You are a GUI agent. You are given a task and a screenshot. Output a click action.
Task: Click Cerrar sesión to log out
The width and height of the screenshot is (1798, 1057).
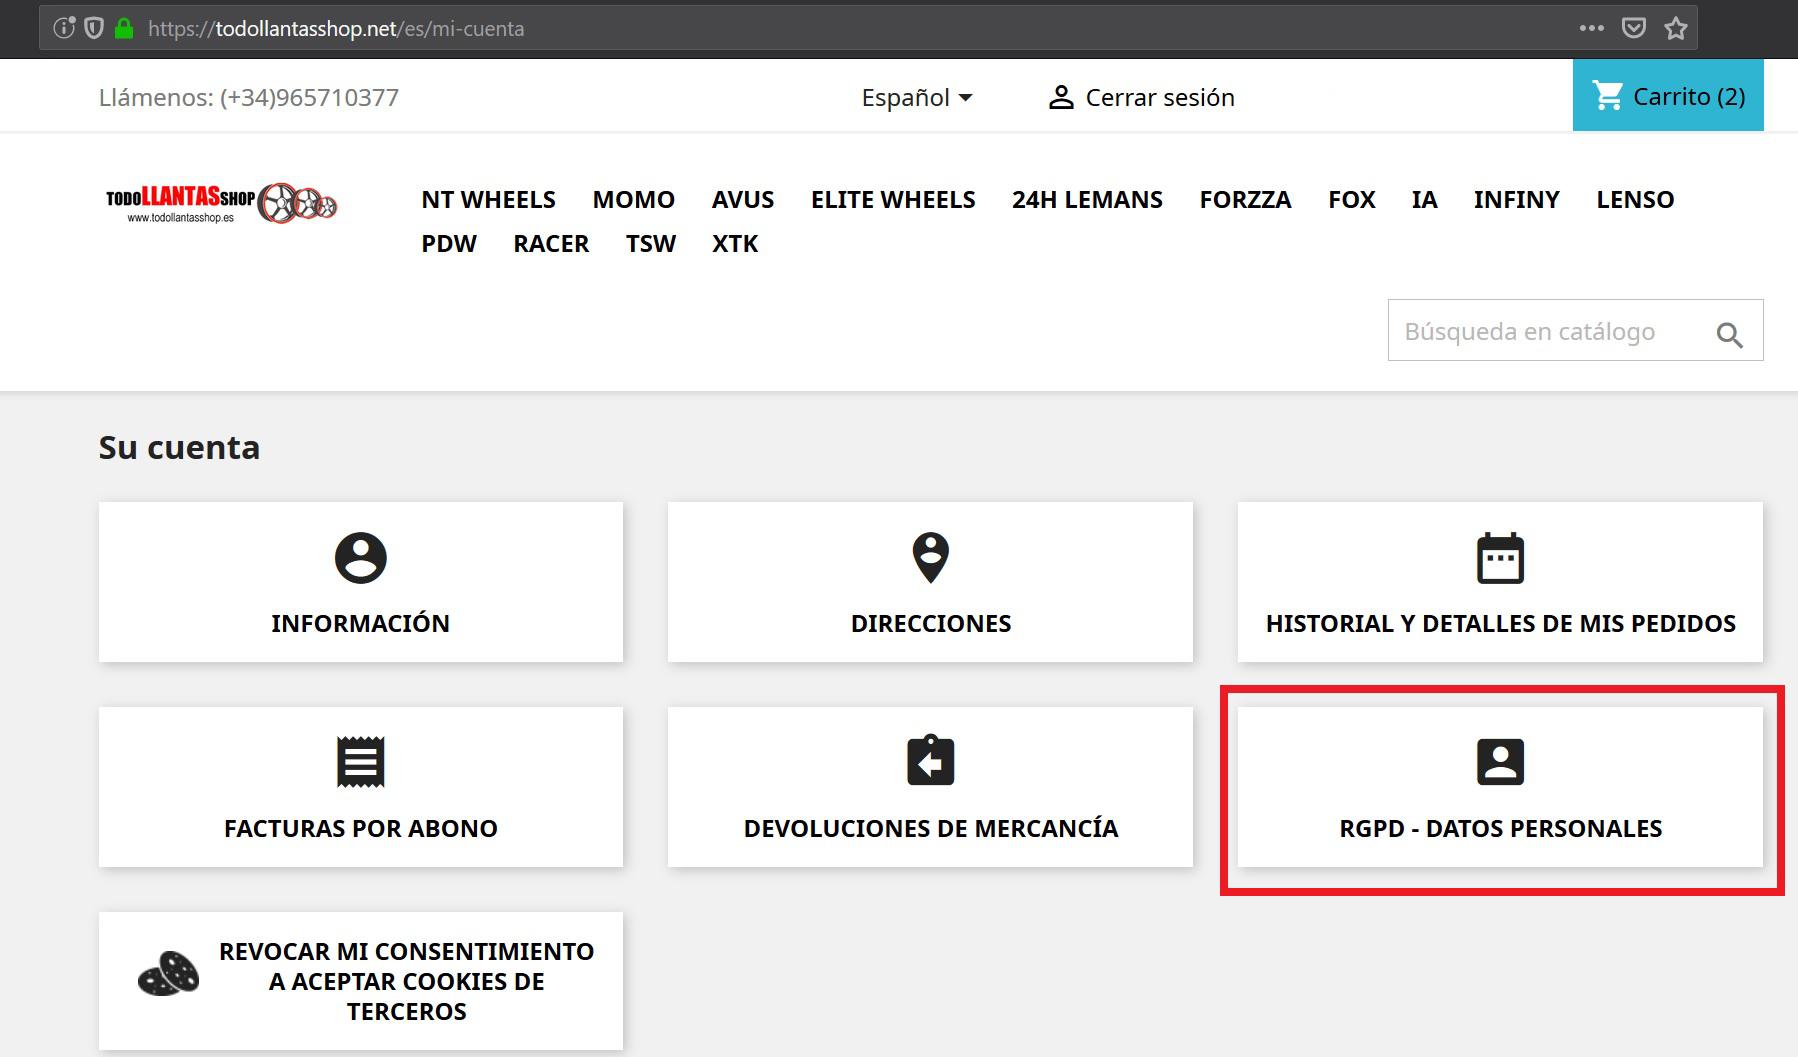[x=1141, y=97]
